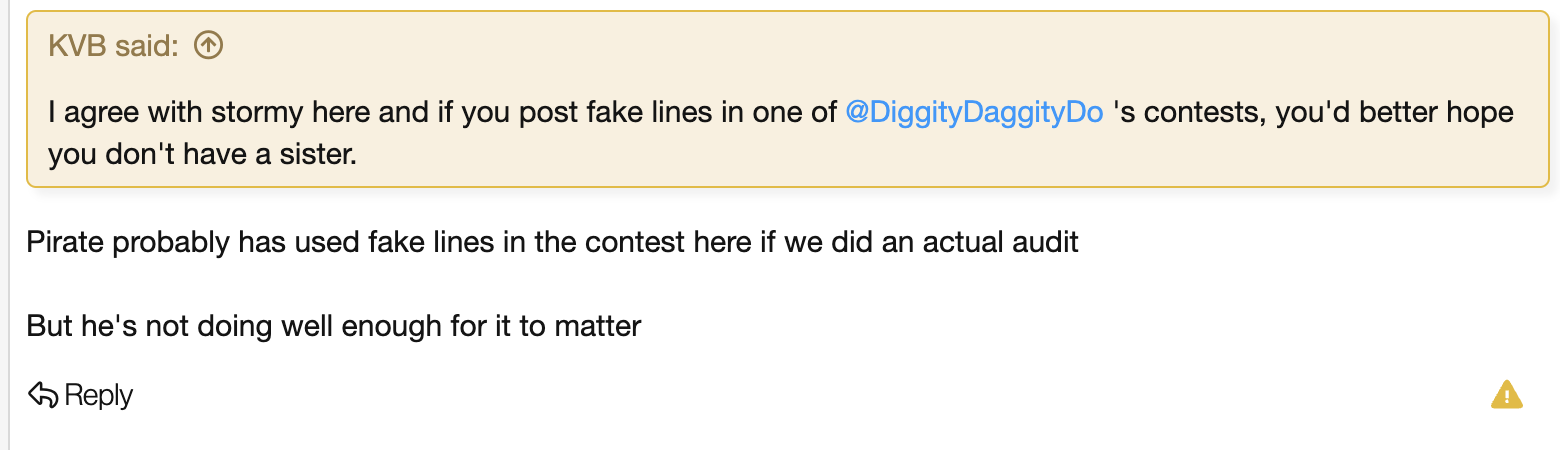Screen dimensions: 1560x450
Task: Report post using yellow warning triangle
Action: click(1506, 395)
